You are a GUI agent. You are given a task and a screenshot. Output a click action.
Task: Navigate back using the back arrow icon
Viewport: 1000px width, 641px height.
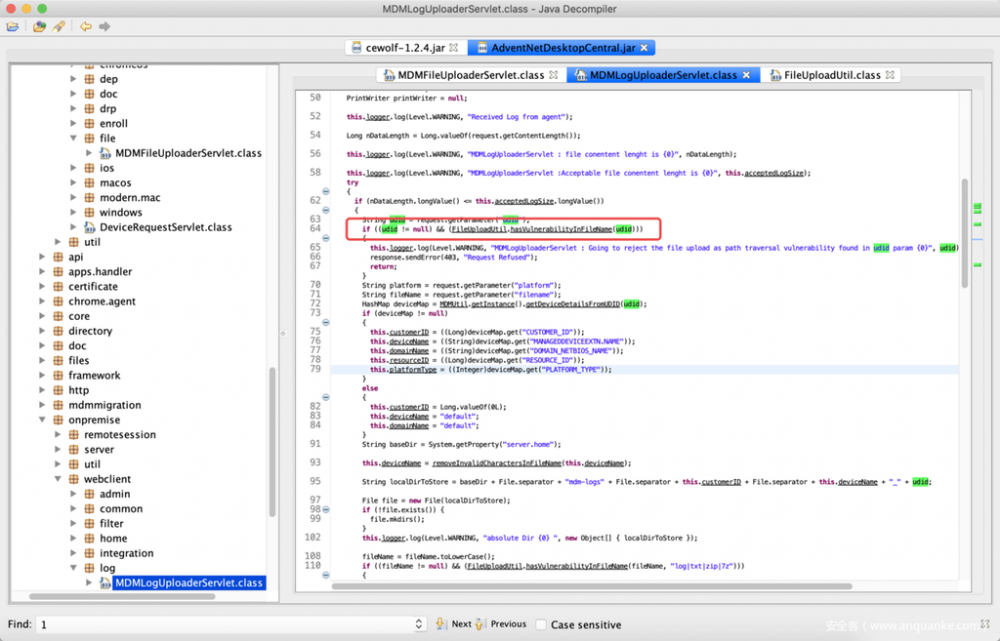tap(84, 26)
